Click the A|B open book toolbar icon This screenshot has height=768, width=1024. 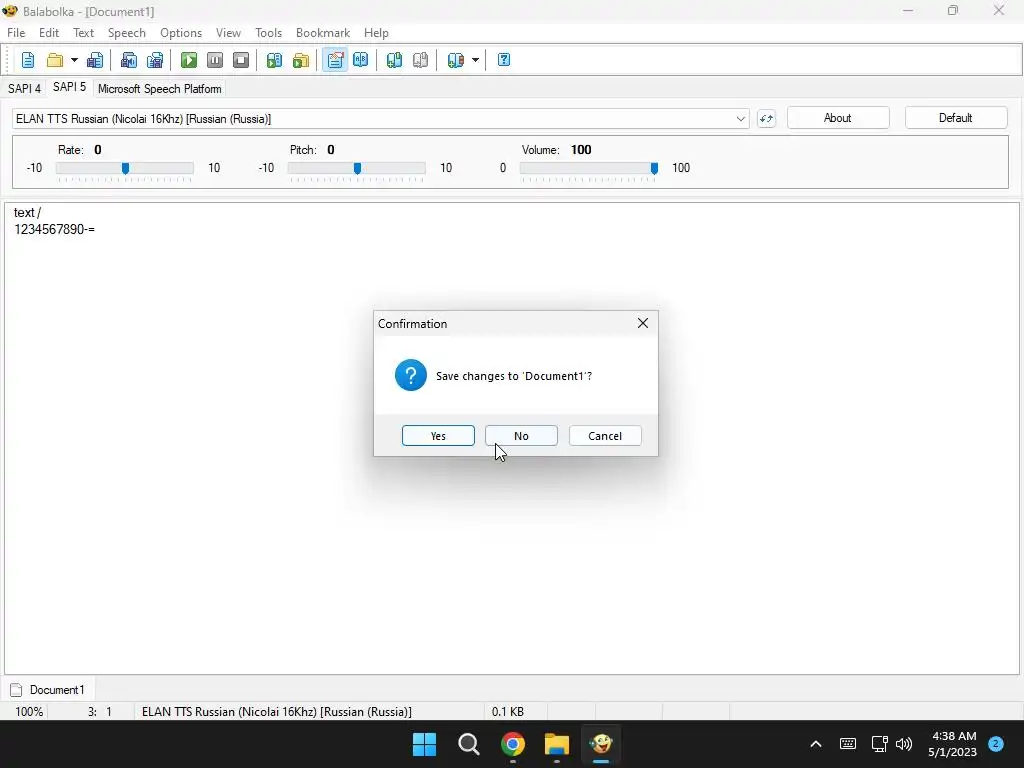point(360,60)
